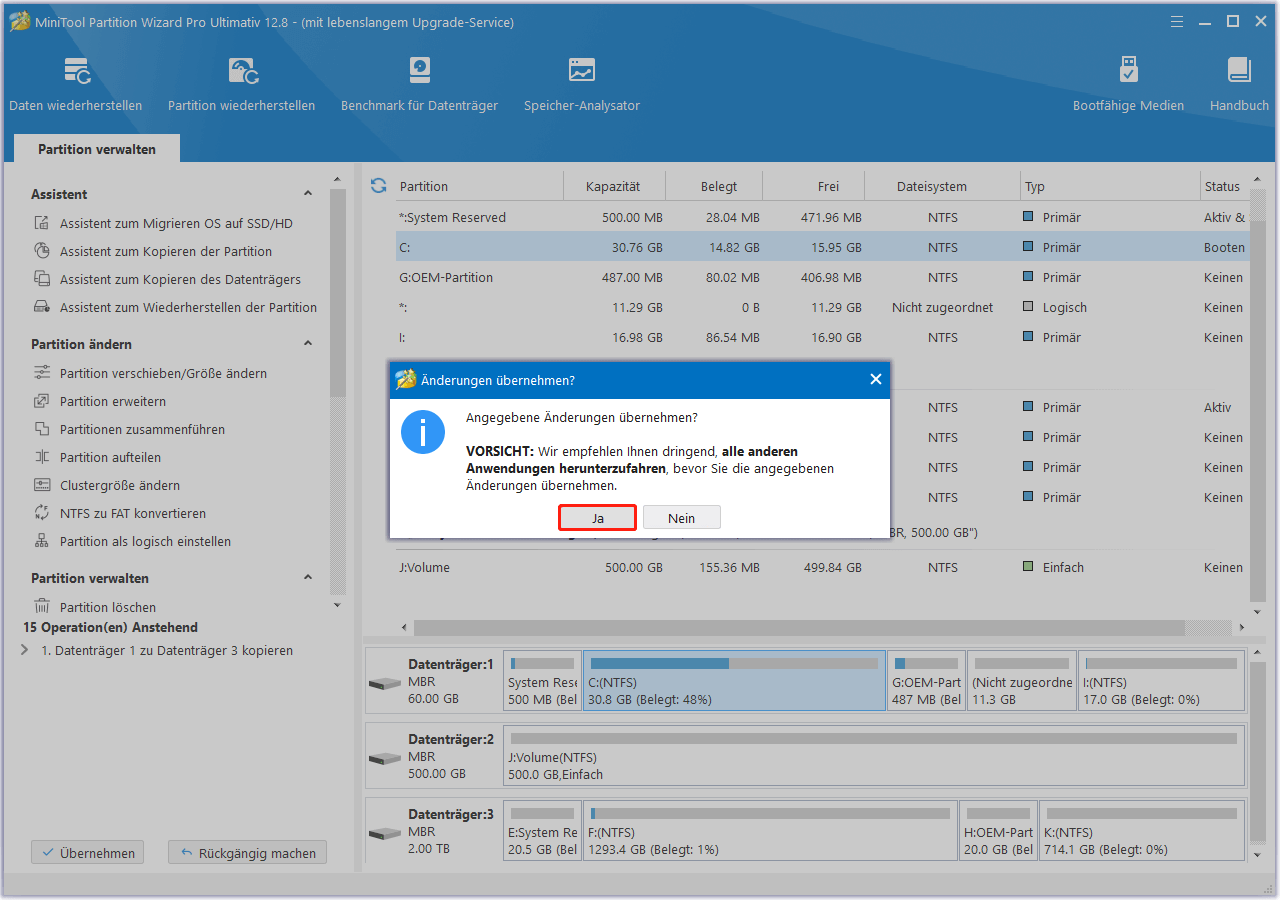Start Assistent zum Kopieren des Datenträgers
Viewport: 1281px width, 901px height.
coord(180,279)
